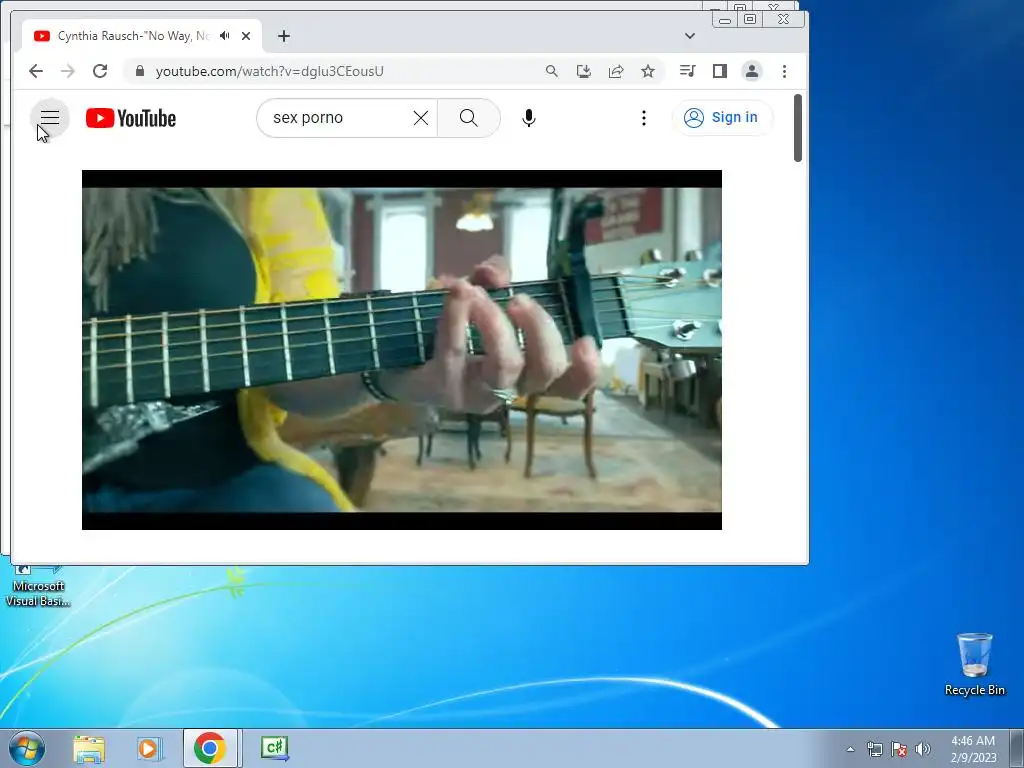Clear the search query with X
This screenshot has height=768, width=1024.
[421, 118]
